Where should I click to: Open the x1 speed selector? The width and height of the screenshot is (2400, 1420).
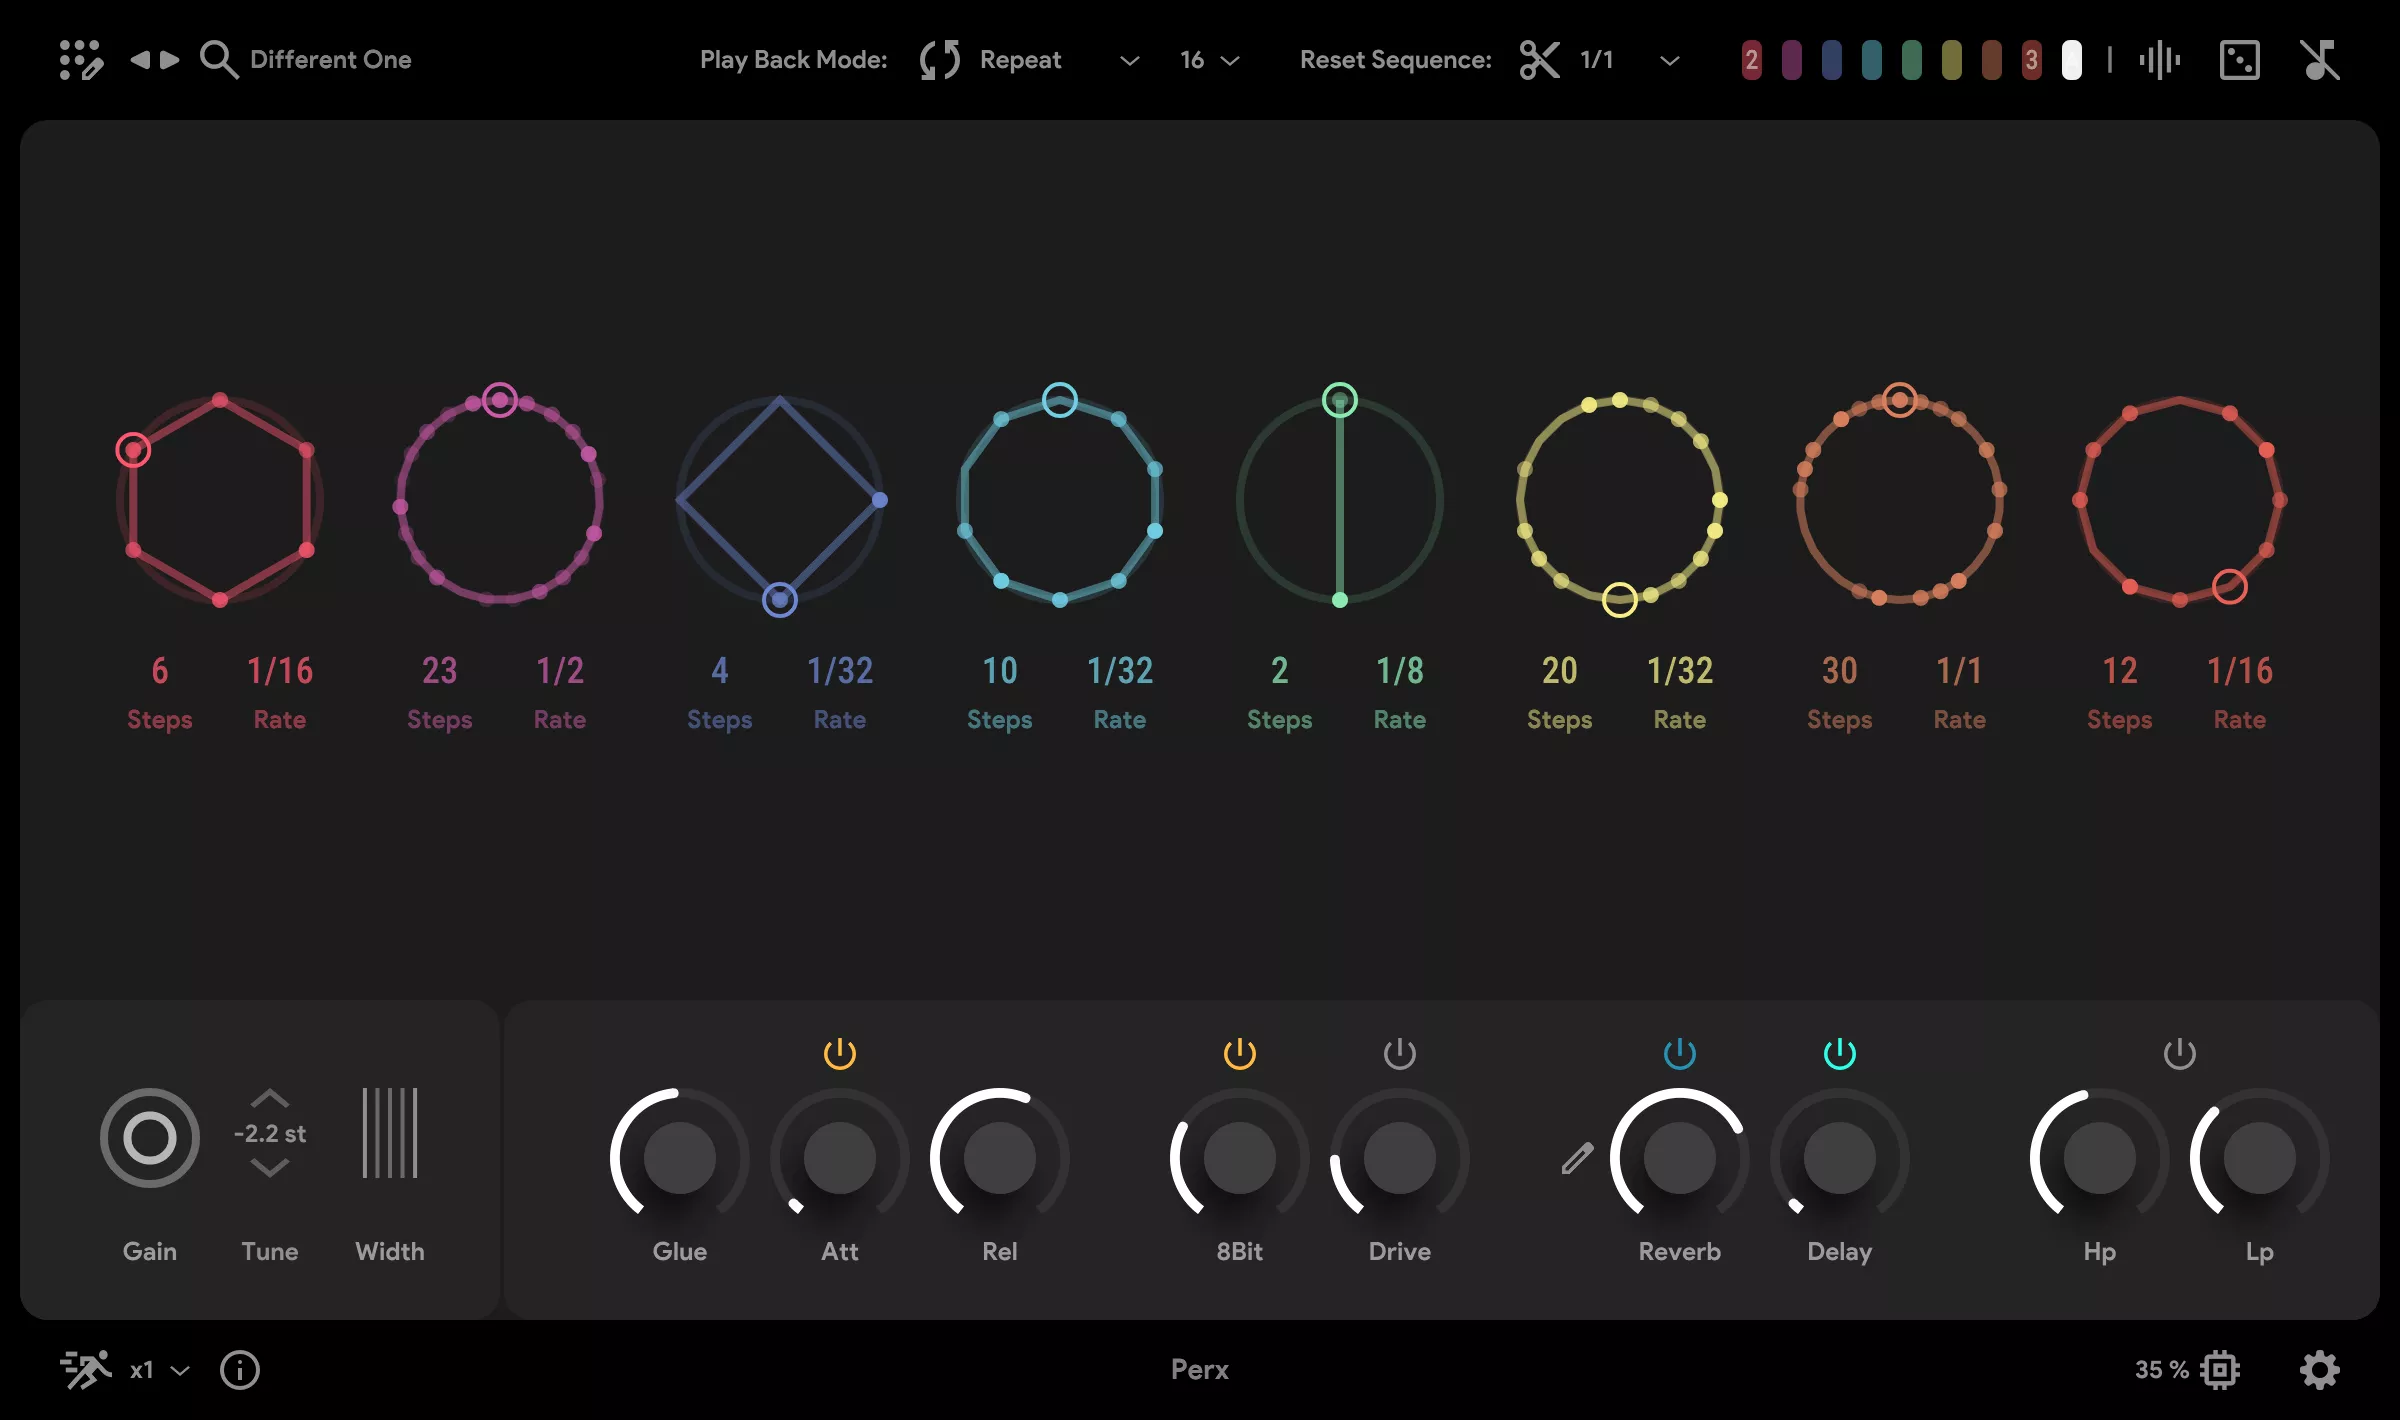[155, 1370]
